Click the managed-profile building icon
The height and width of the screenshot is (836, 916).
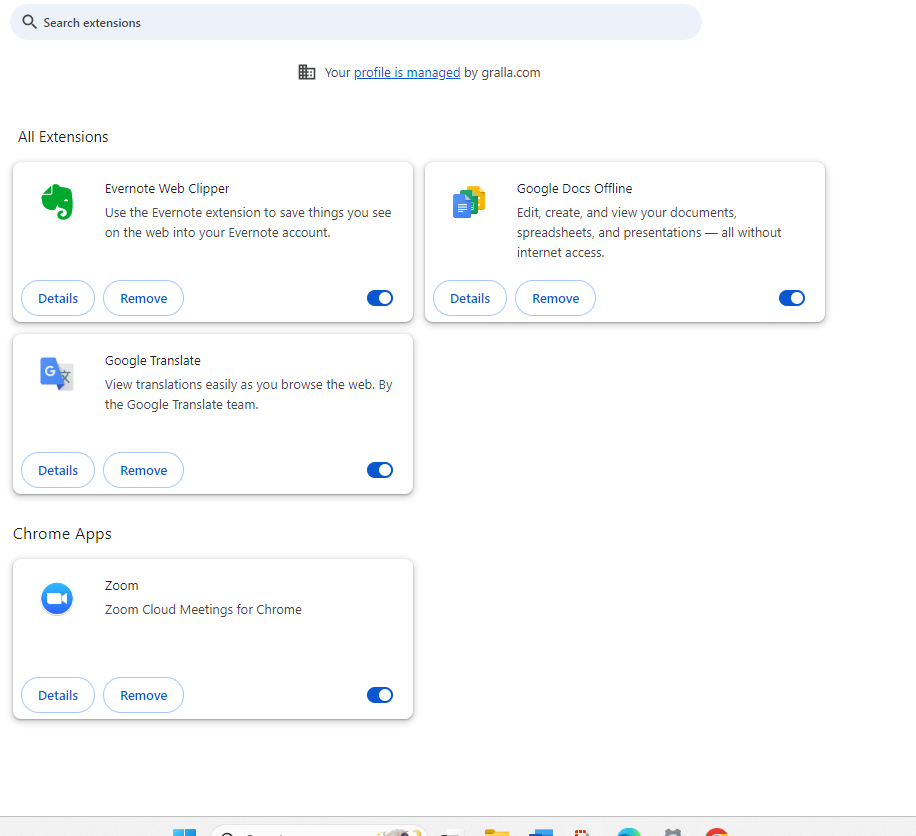307,72
